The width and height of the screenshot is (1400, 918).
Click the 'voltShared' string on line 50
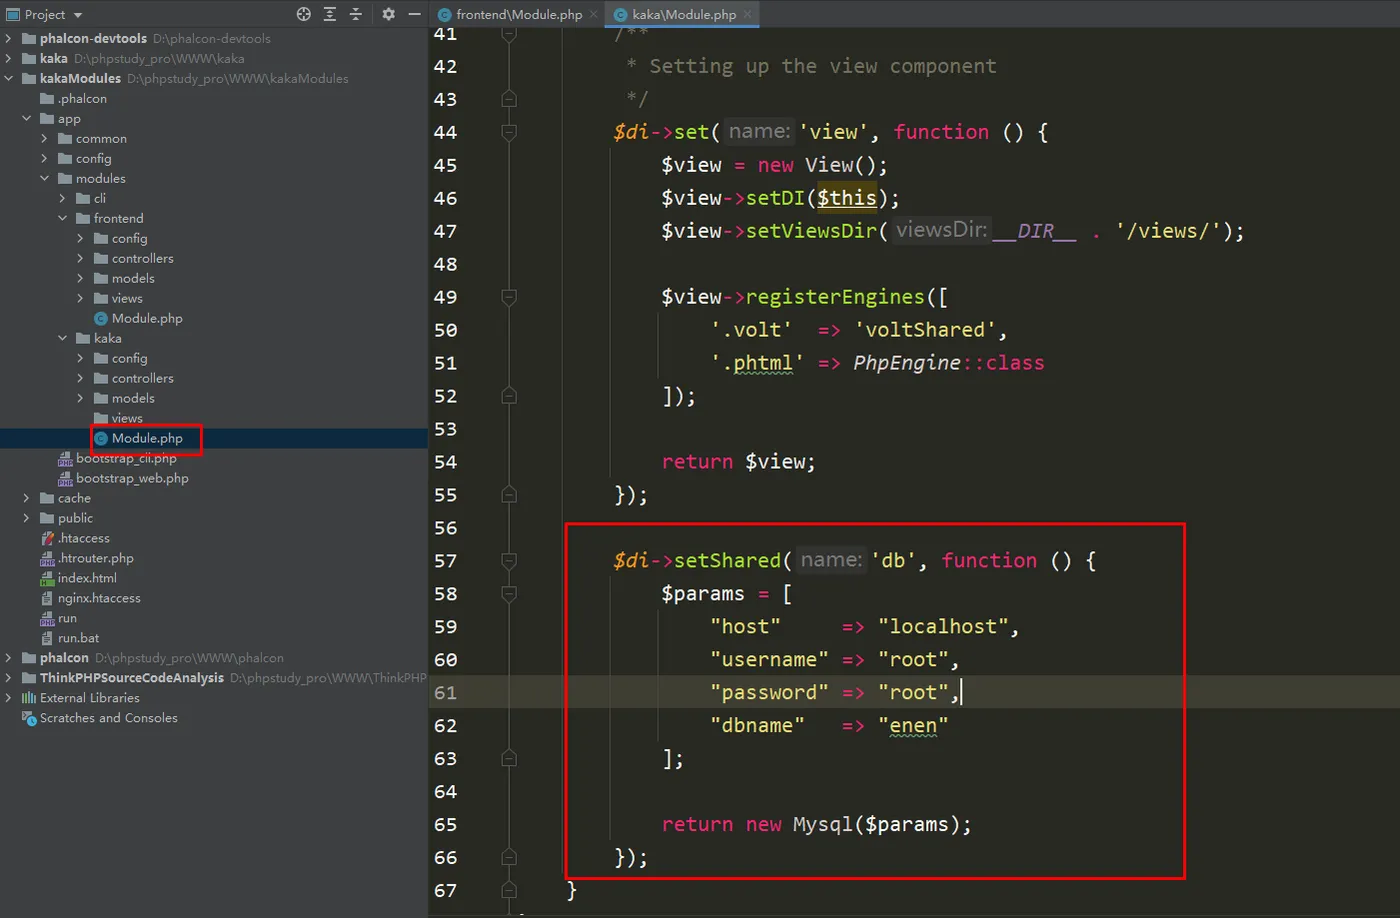tap(925, 330)
